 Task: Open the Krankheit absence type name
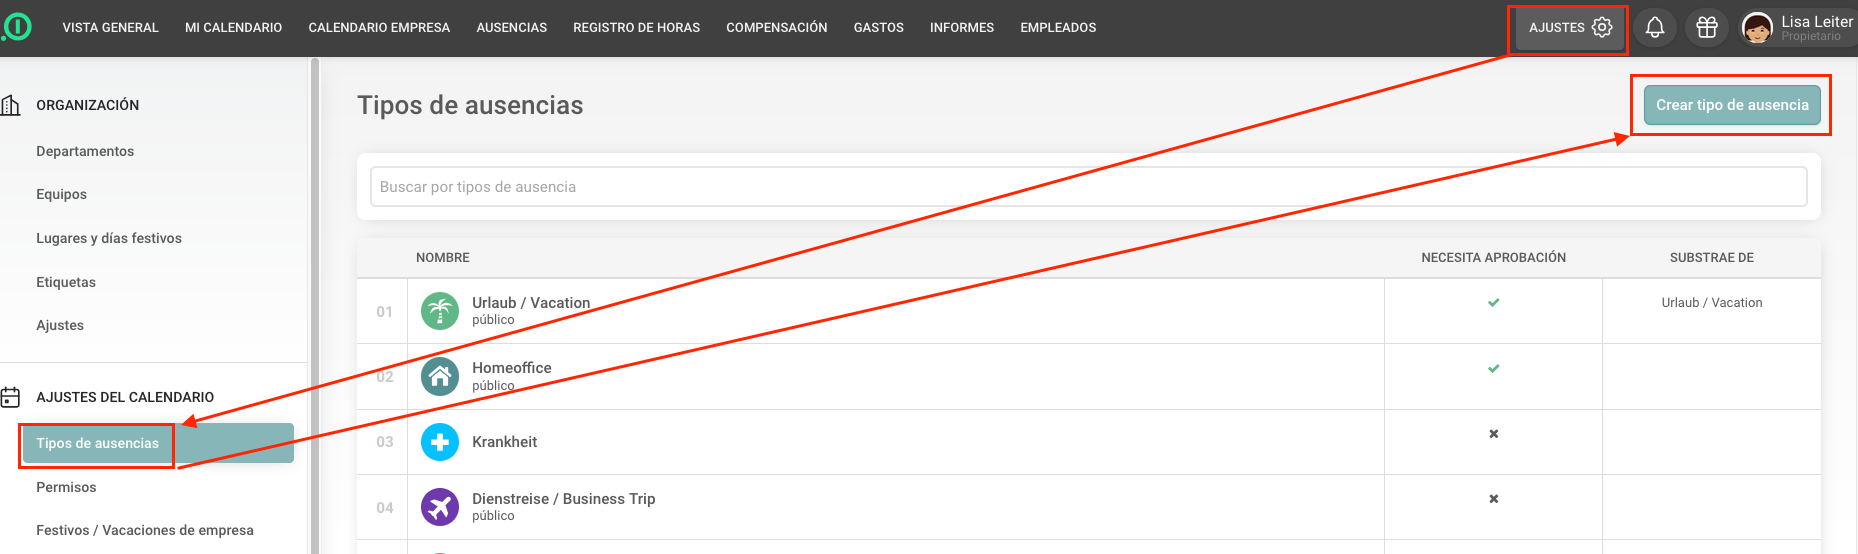[504, 442]
